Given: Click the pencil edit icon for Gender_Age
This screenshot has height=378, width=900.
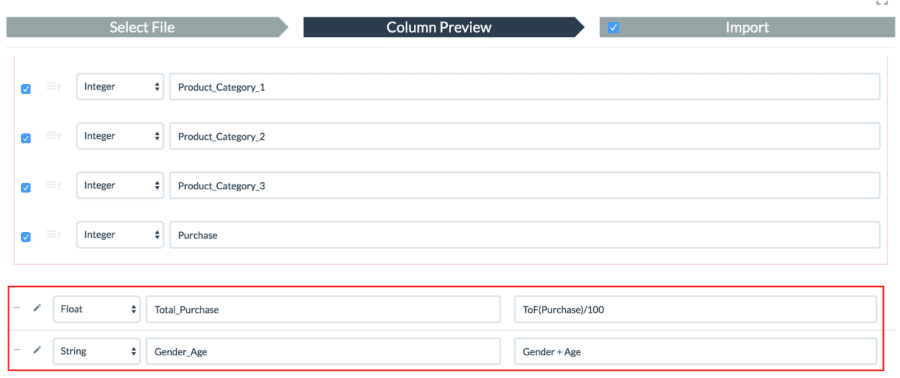Looking at the screenshot, I should point(37,349).
